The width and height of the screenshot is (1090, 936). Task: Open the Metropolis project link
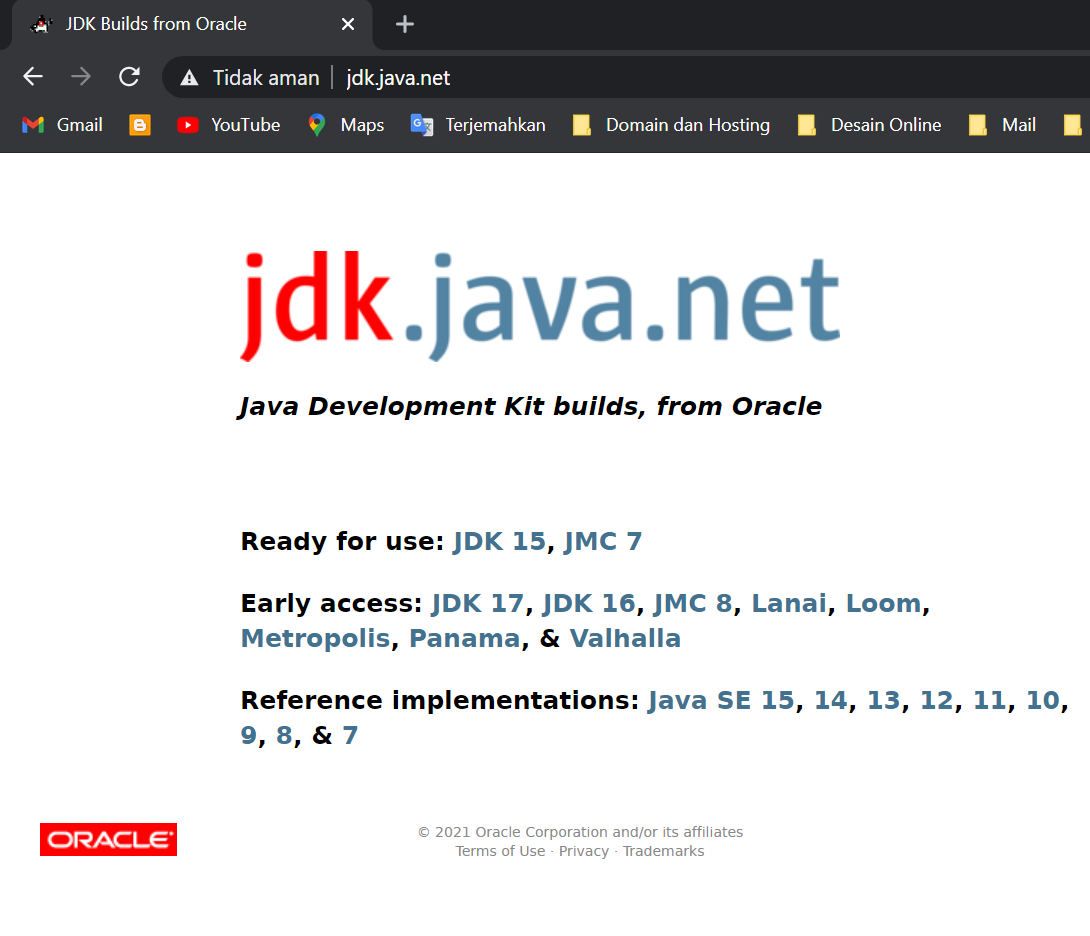[x=316, y=638]
